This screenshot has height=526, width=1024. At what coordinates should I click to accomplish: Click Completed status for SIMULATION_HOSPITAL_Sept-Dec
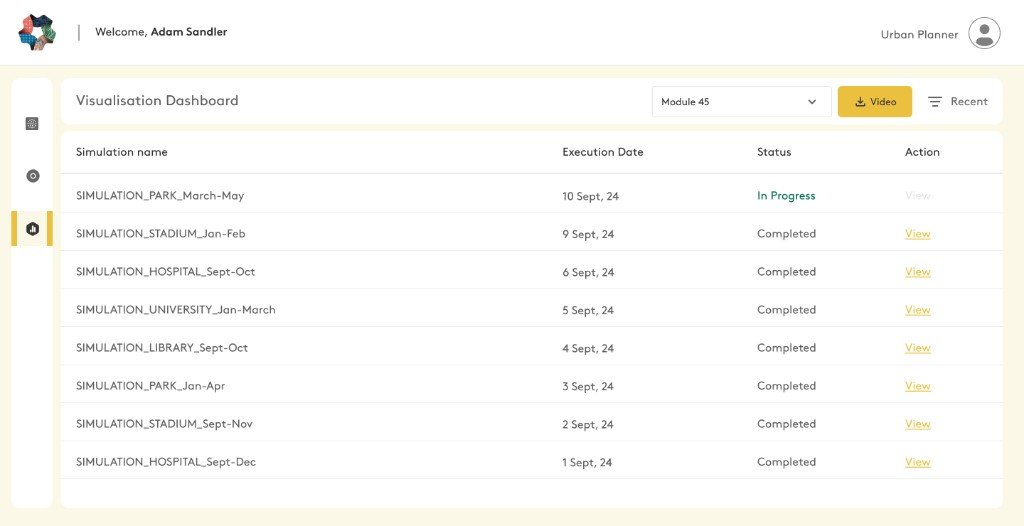[786, 462]
